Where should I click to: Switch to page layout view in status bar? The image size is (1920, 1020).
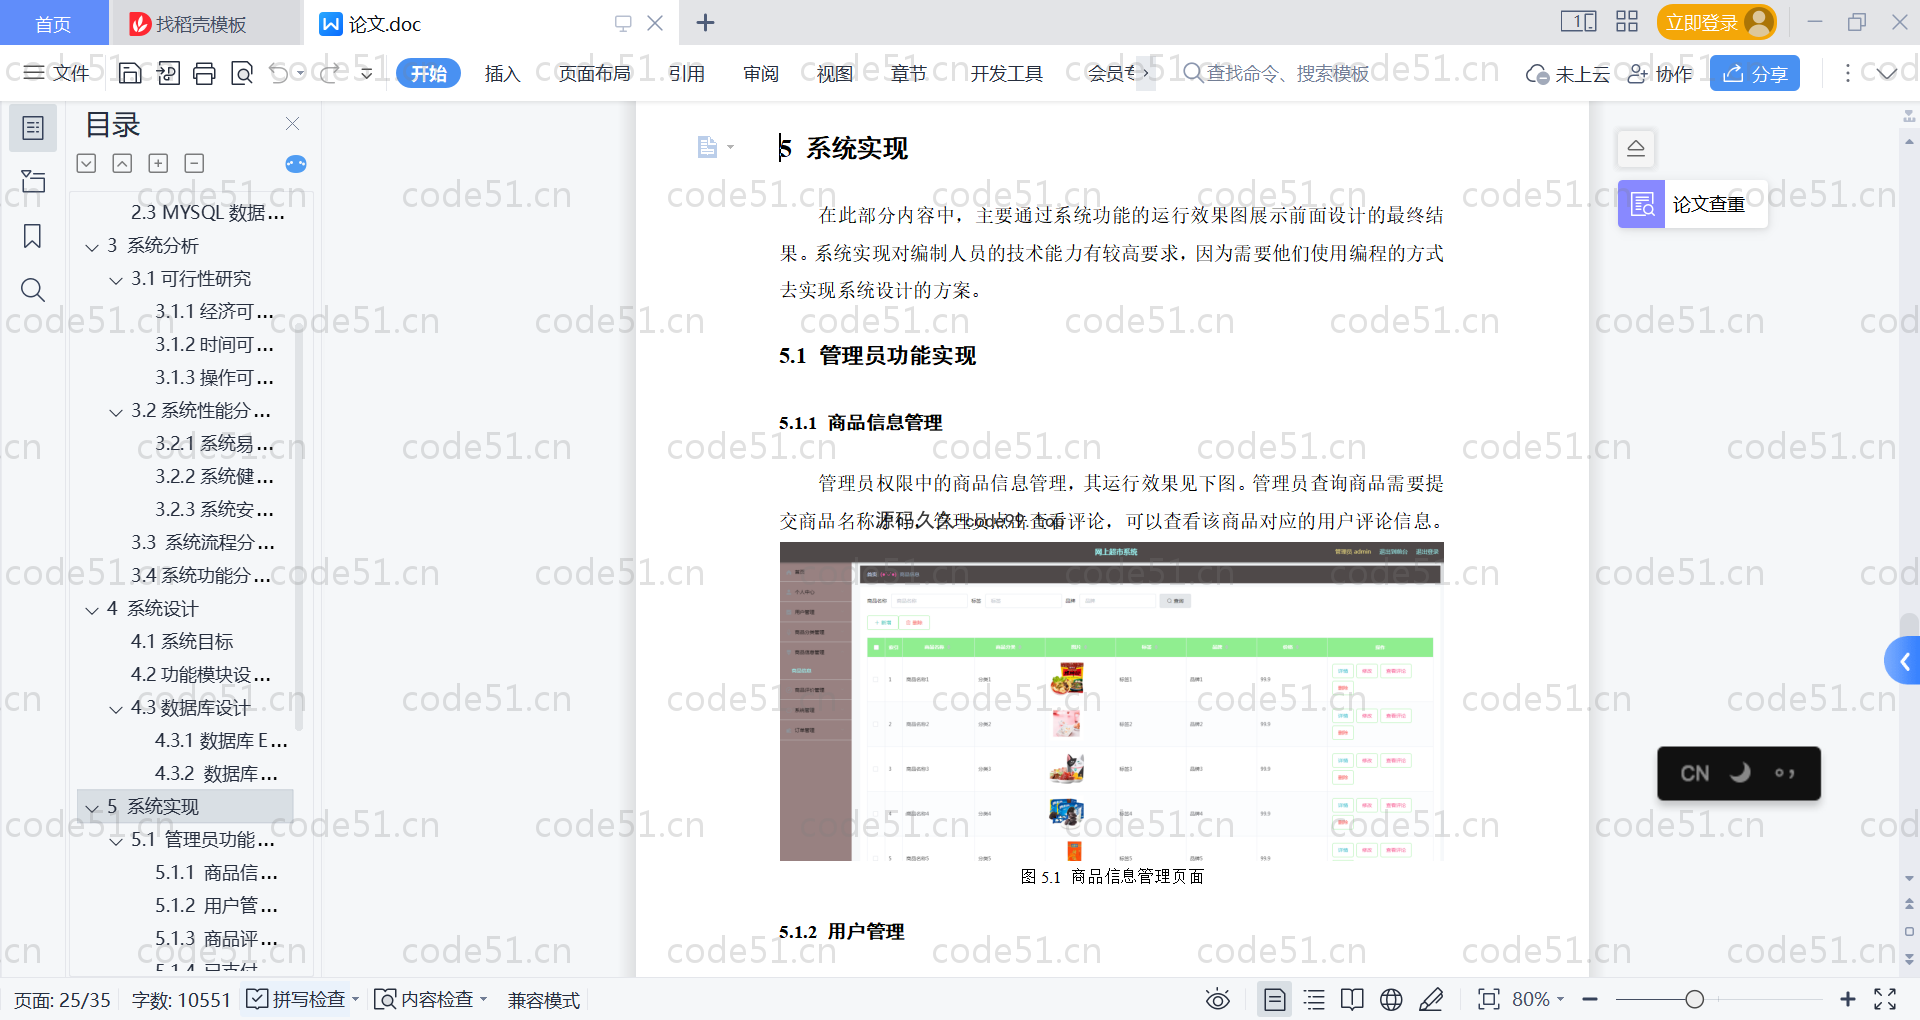click(x=1275, y=999)
